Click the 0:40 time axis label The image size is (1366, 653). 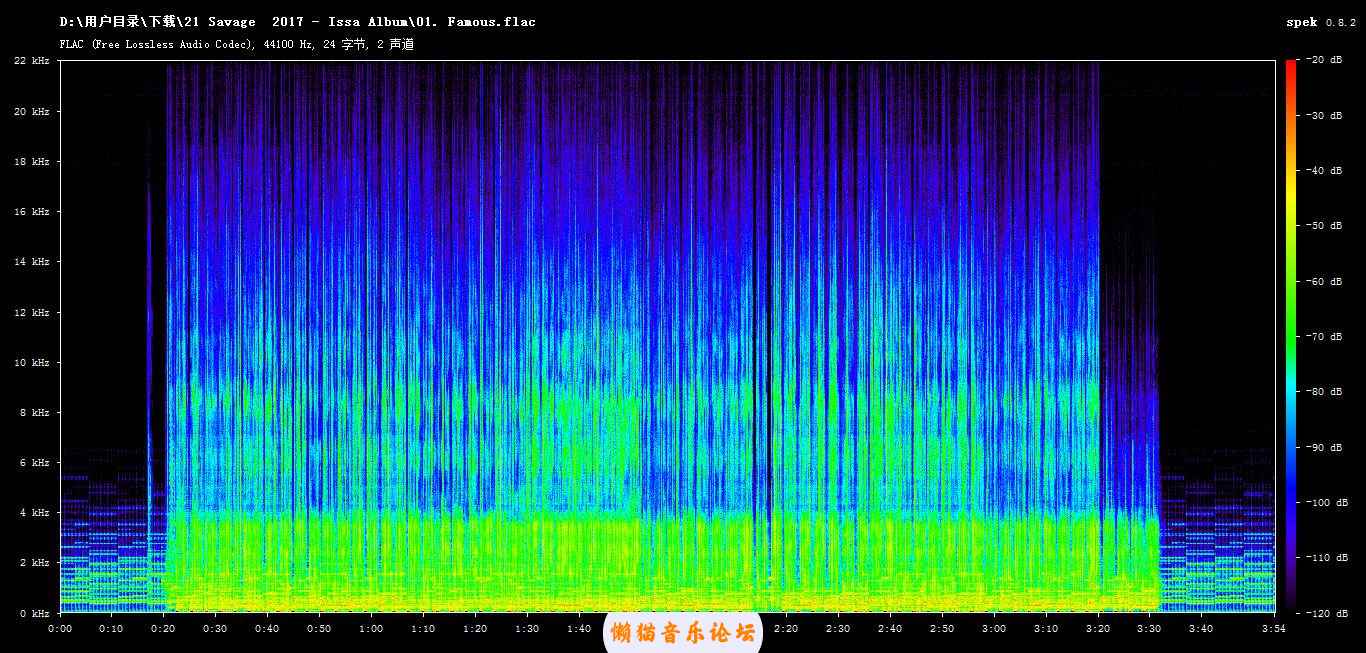(267, 628)
